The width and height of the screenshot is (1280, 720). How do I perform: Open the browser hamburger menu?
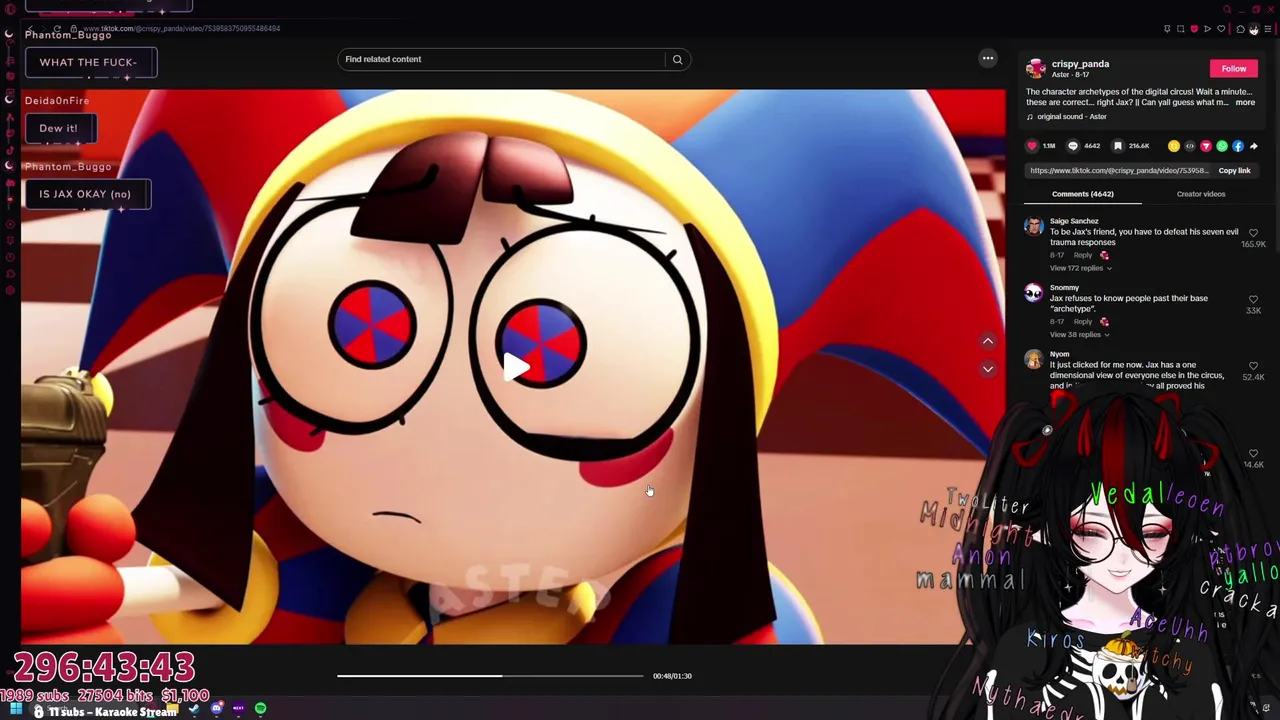click(x=1267, y=29)
